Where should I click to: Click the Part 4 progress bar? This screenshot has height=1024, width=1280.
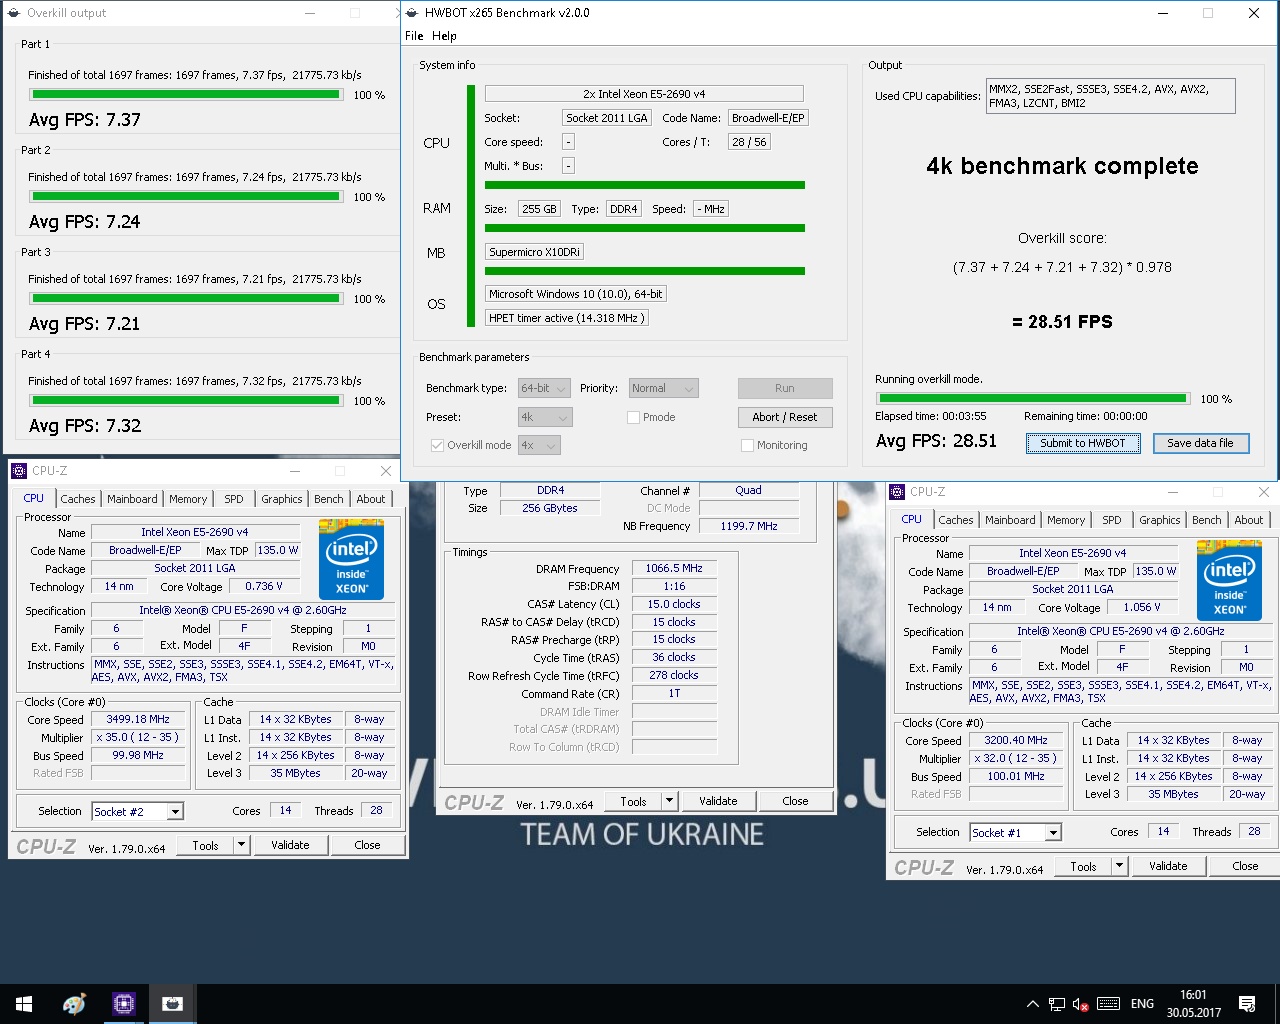(x=186, y=401)
